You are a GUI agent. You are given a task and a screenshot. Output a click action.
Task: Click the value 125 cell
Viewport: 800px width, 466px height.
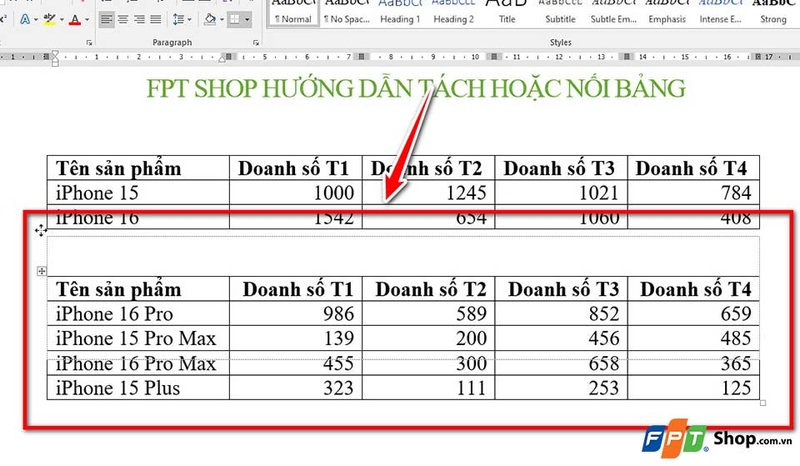[693, 388]
